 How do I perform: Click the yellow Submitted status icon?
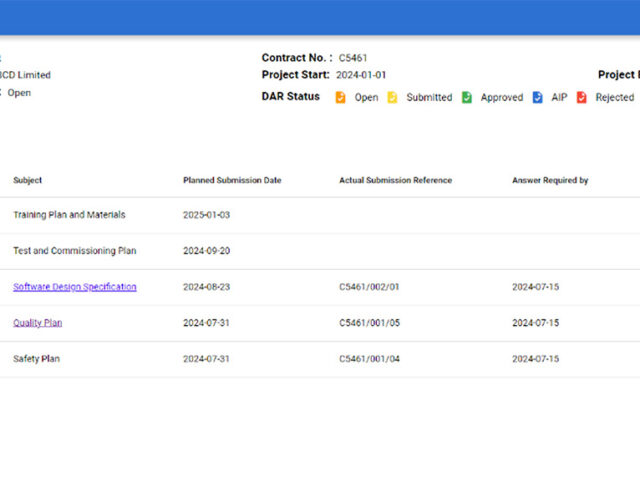coord(392,97)
